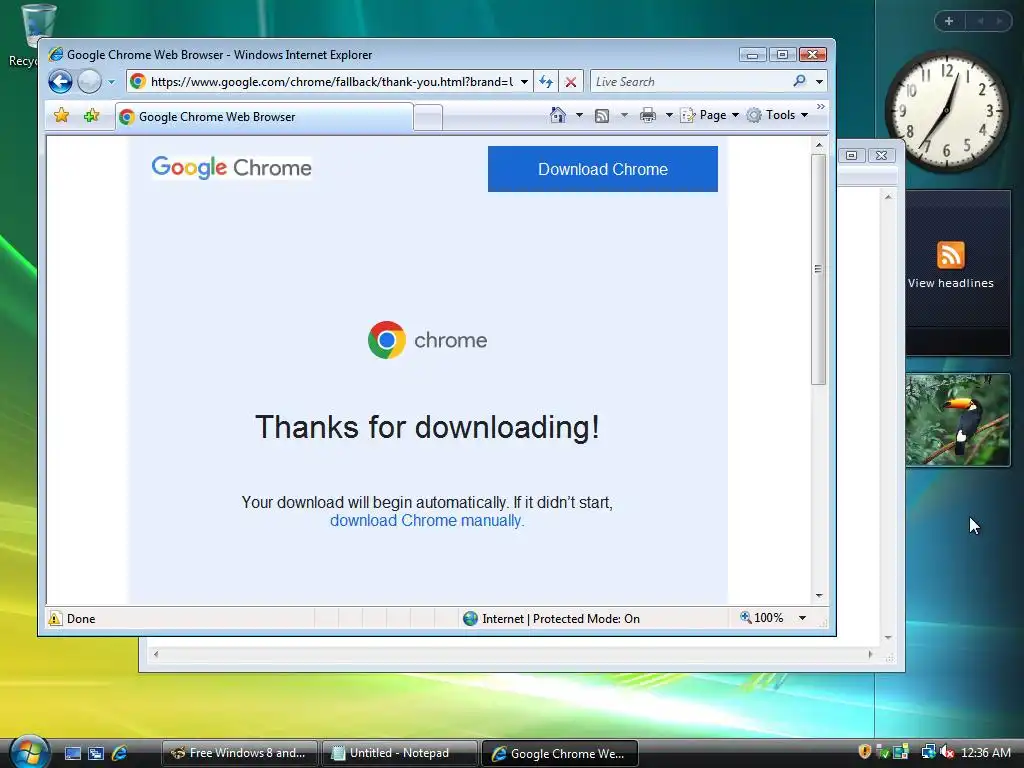1024x768 pixels.
Task: Click the 100% zoom level button
Action: click(761, 618)
